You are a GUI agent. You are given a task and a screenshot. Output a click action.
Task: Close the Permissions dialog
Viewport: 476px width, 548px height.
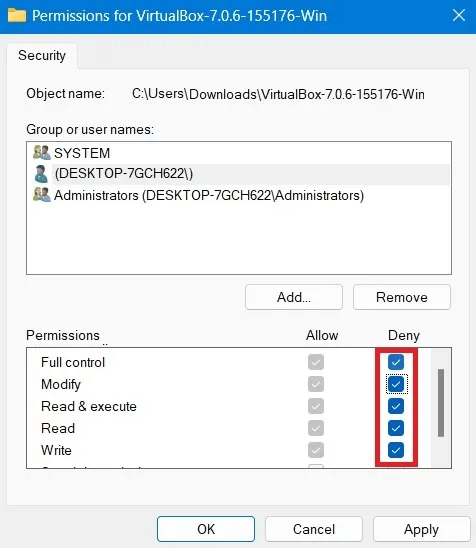pos(459,15)
